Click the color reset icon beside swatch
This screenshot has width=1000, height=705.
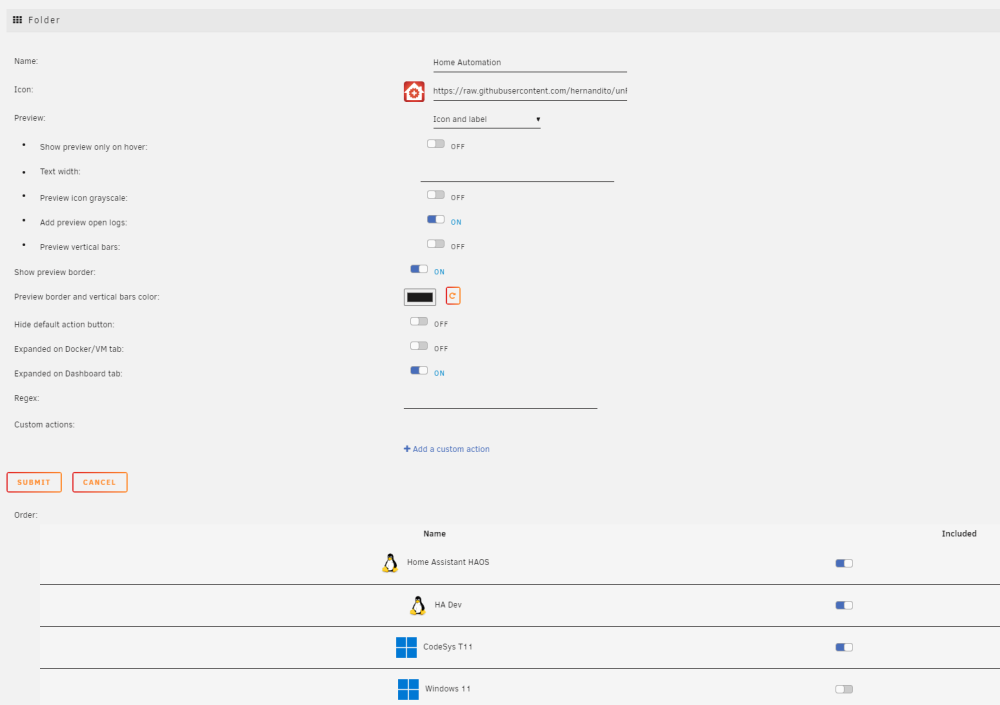click(453, 296)
